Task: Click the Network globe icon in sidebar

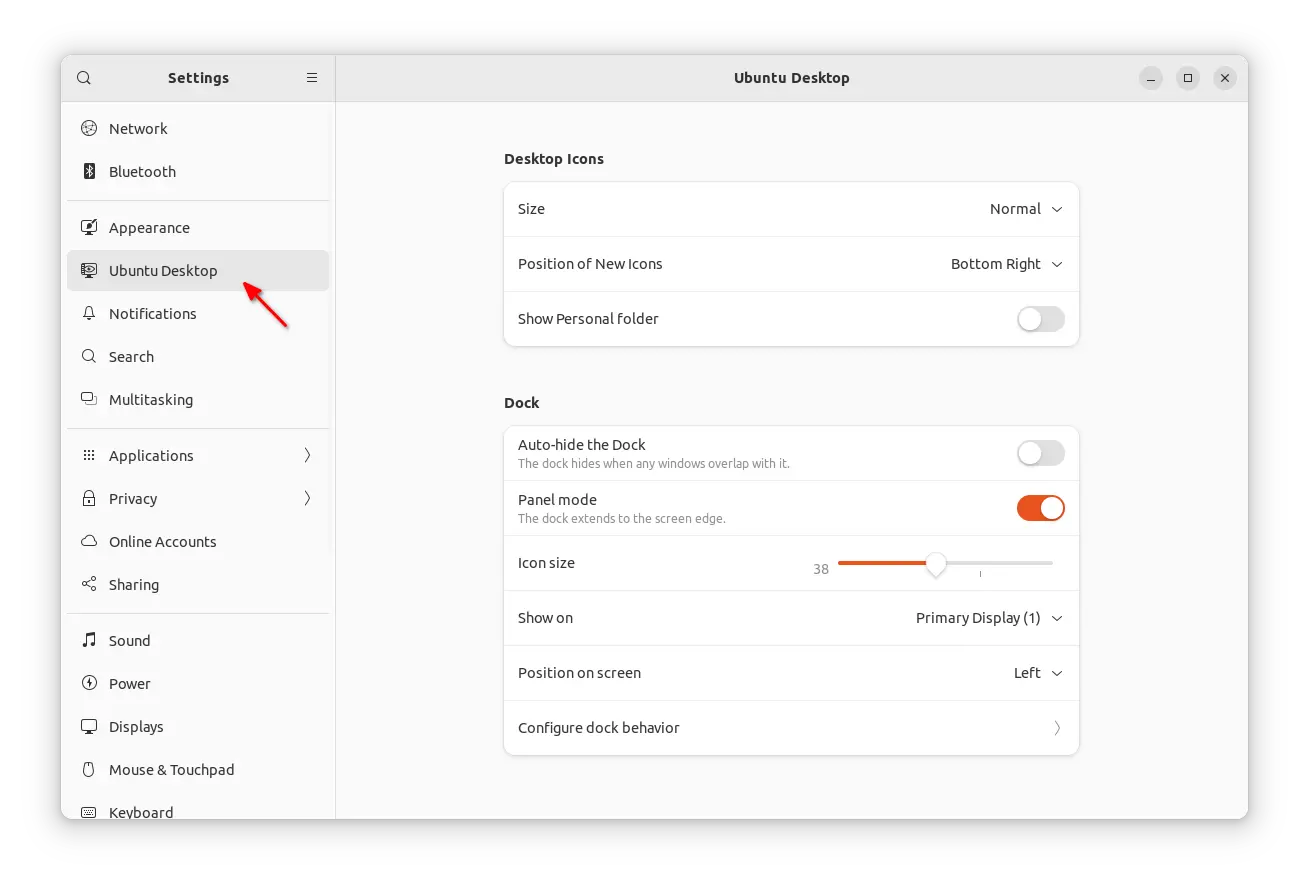Action: click(89, 128)
